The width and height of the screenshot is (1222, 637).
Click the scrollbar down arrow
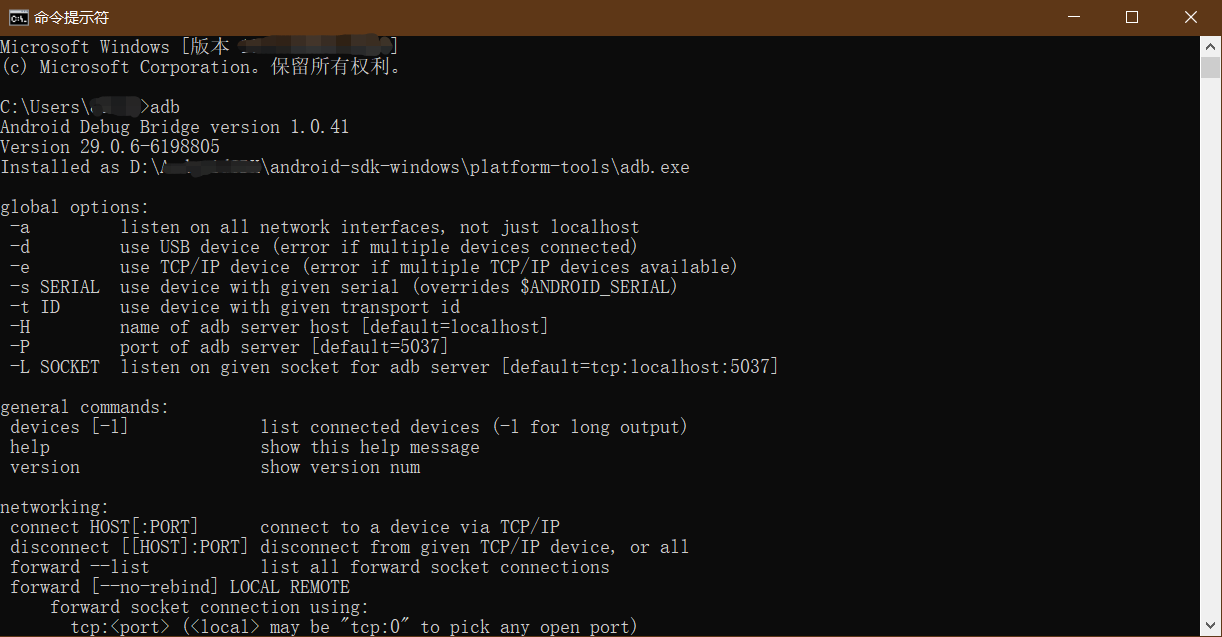coord(1211,627)
